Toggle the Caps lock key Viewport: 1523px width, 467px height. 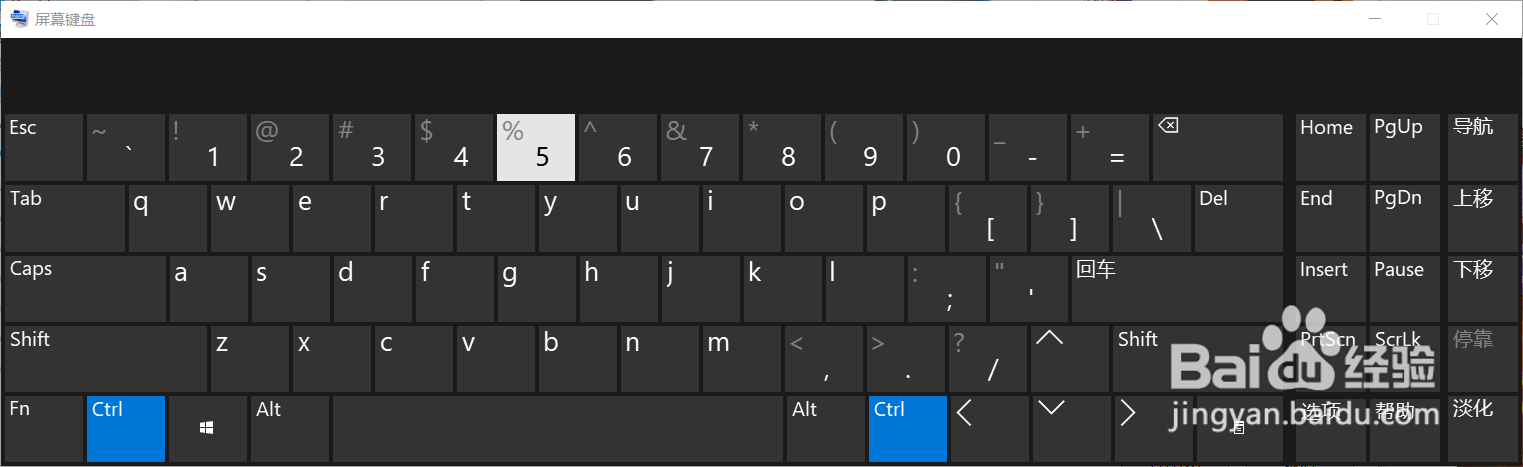(x=85, y=288)
